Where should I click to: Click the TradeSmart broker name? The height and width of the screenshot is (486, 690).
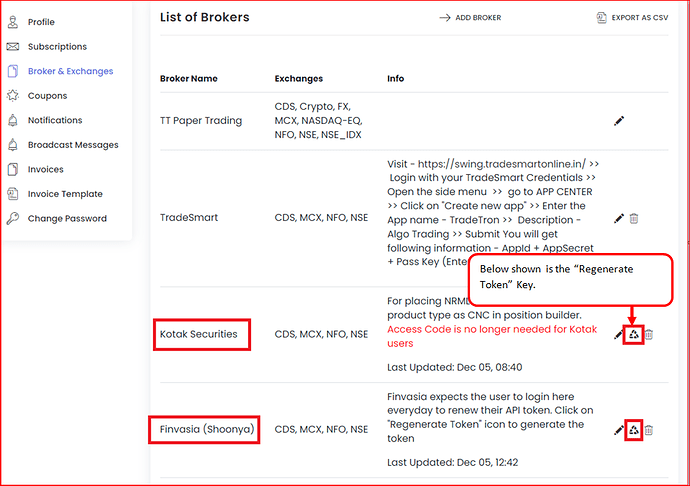[x=189, y=217]
